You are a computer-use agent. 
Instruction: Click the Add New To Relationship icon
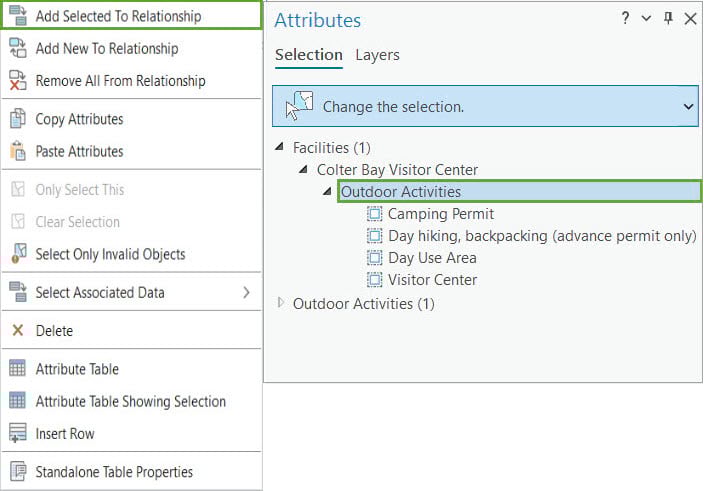tap(18, 48)
